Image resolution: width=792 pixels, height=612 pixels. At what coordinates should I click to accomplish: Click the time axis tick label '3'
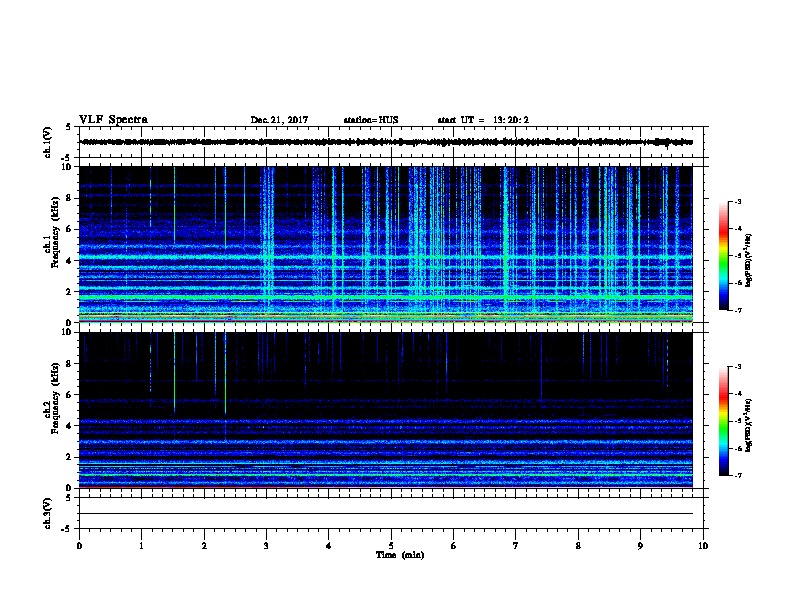coord(266,546)
